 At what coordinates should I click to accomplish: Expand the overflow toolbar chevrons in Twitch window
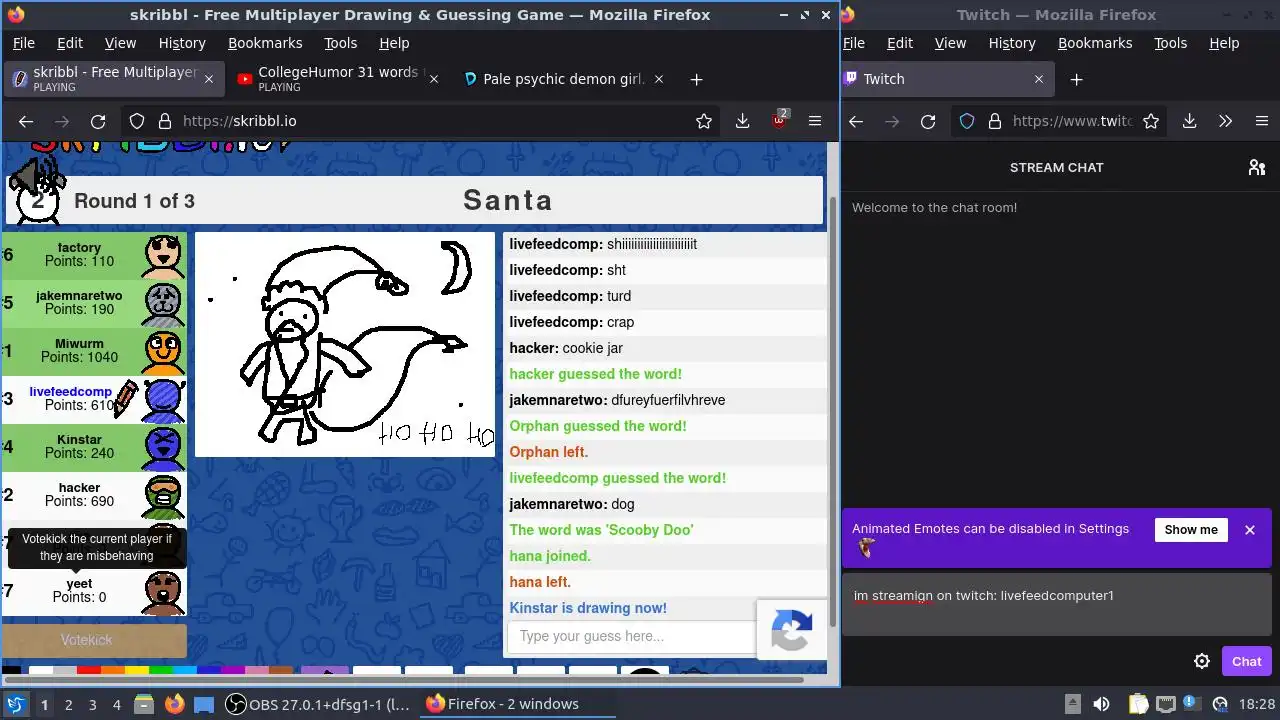pyautogui.click(x=1225, y=121)
